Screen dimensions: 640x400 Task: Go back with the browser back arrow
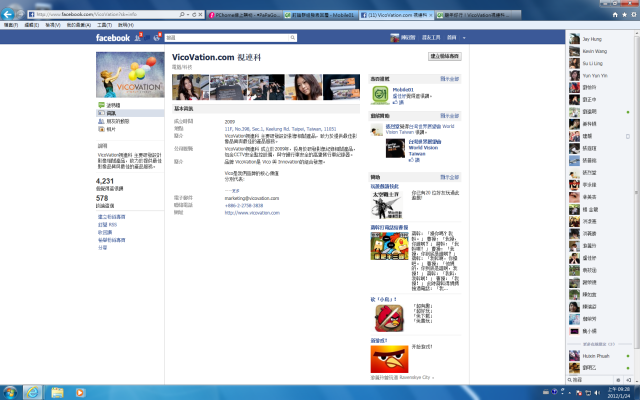point(7,14)
